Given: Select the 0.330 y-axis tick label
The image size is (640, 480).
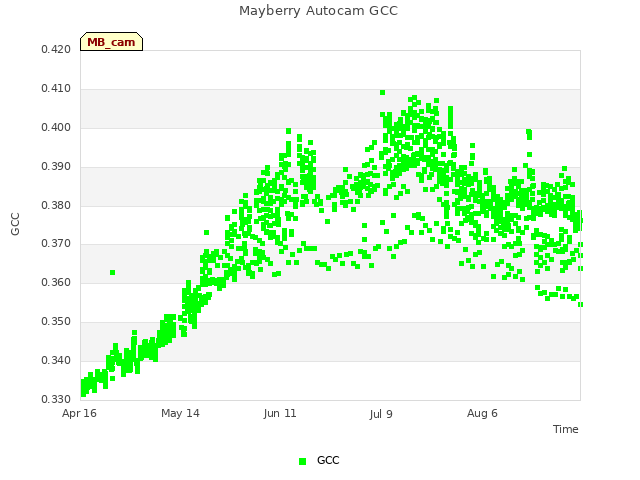Looking at the screenshot, I should (x=56, y=399).
